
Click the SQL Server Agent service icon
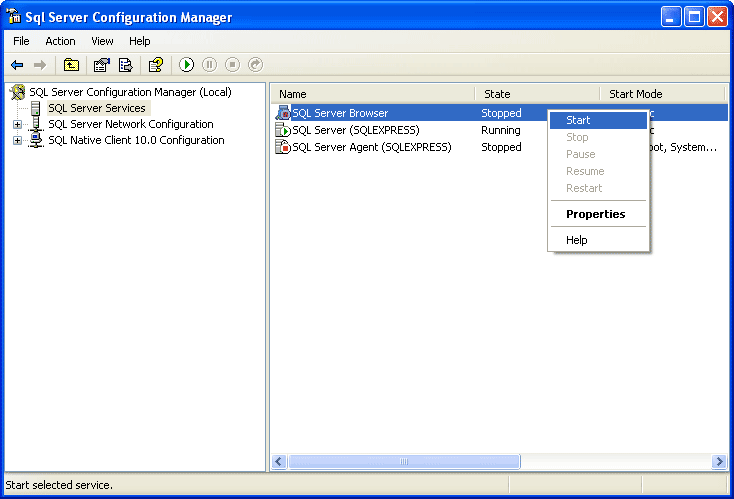point(283,147)
